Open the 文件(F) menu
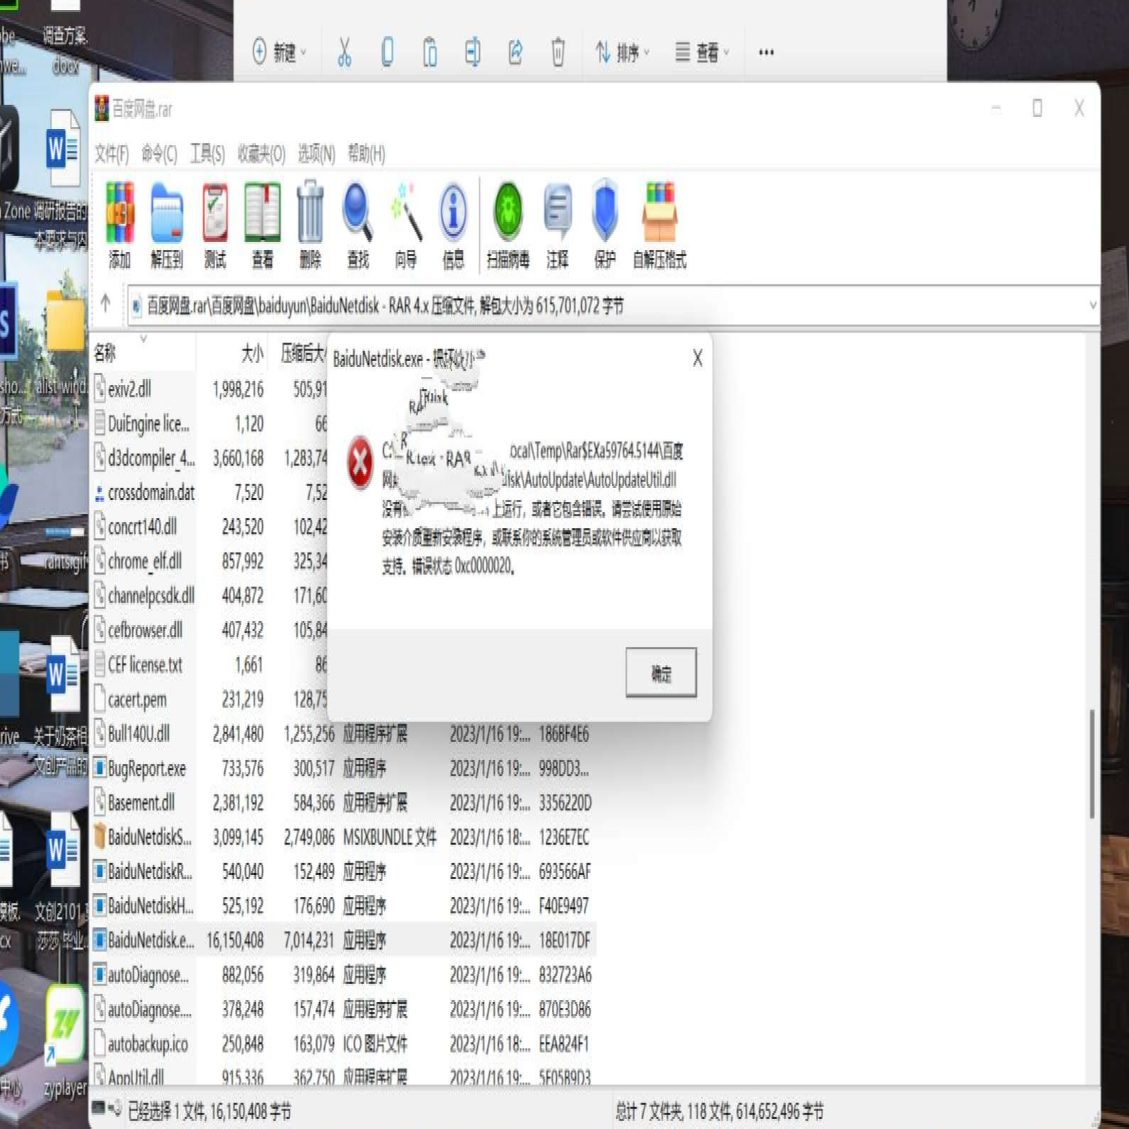The height and width of the screenshot is (1129, 1129). 111,154
